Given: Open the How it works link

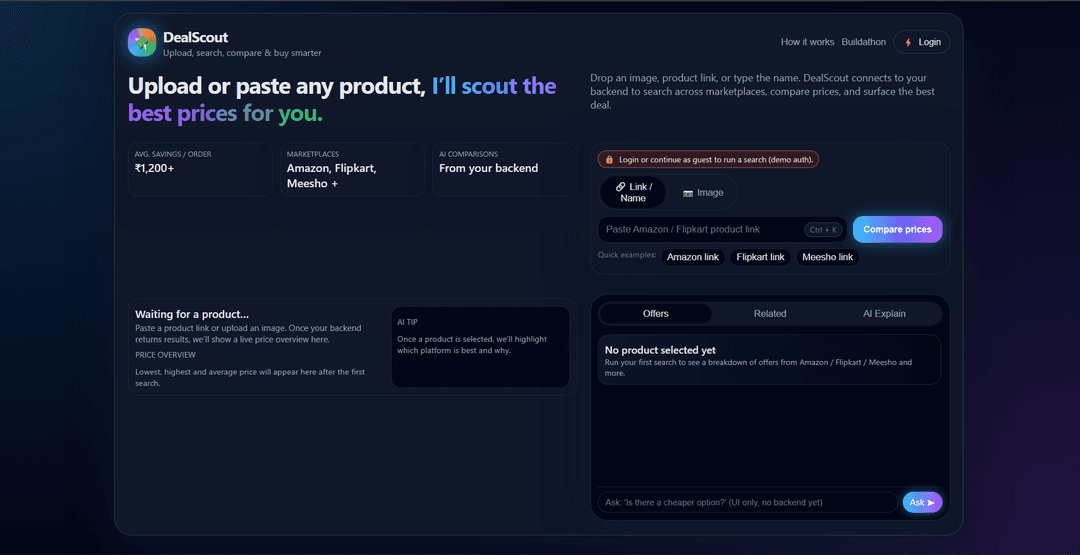Looking at the screenshot, I should [x=807, y=42].
